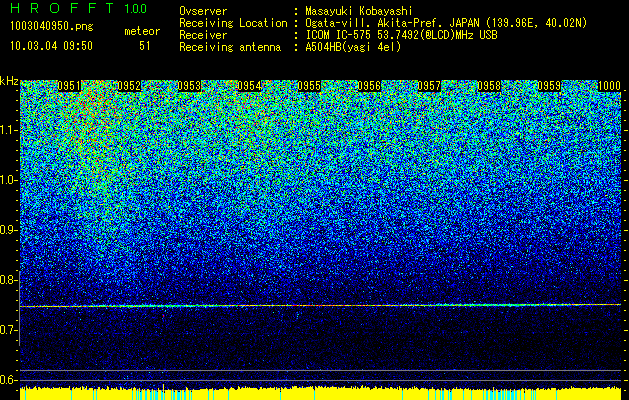629x400 pixels.
Task: Click the 0957 time marker
Action: tap(429, 86)
